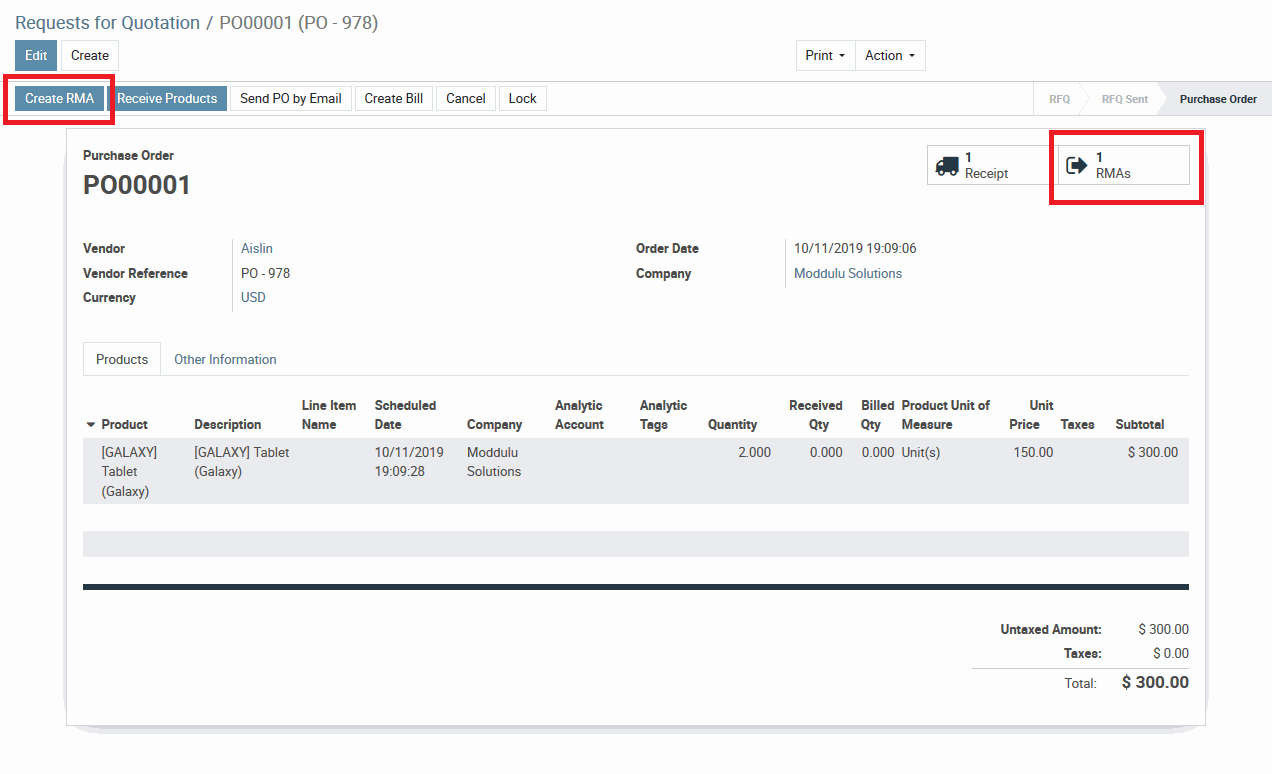This screenshot has height=774, width=1272.
Task: Open the Print dropdown
Action: (825, 56)
